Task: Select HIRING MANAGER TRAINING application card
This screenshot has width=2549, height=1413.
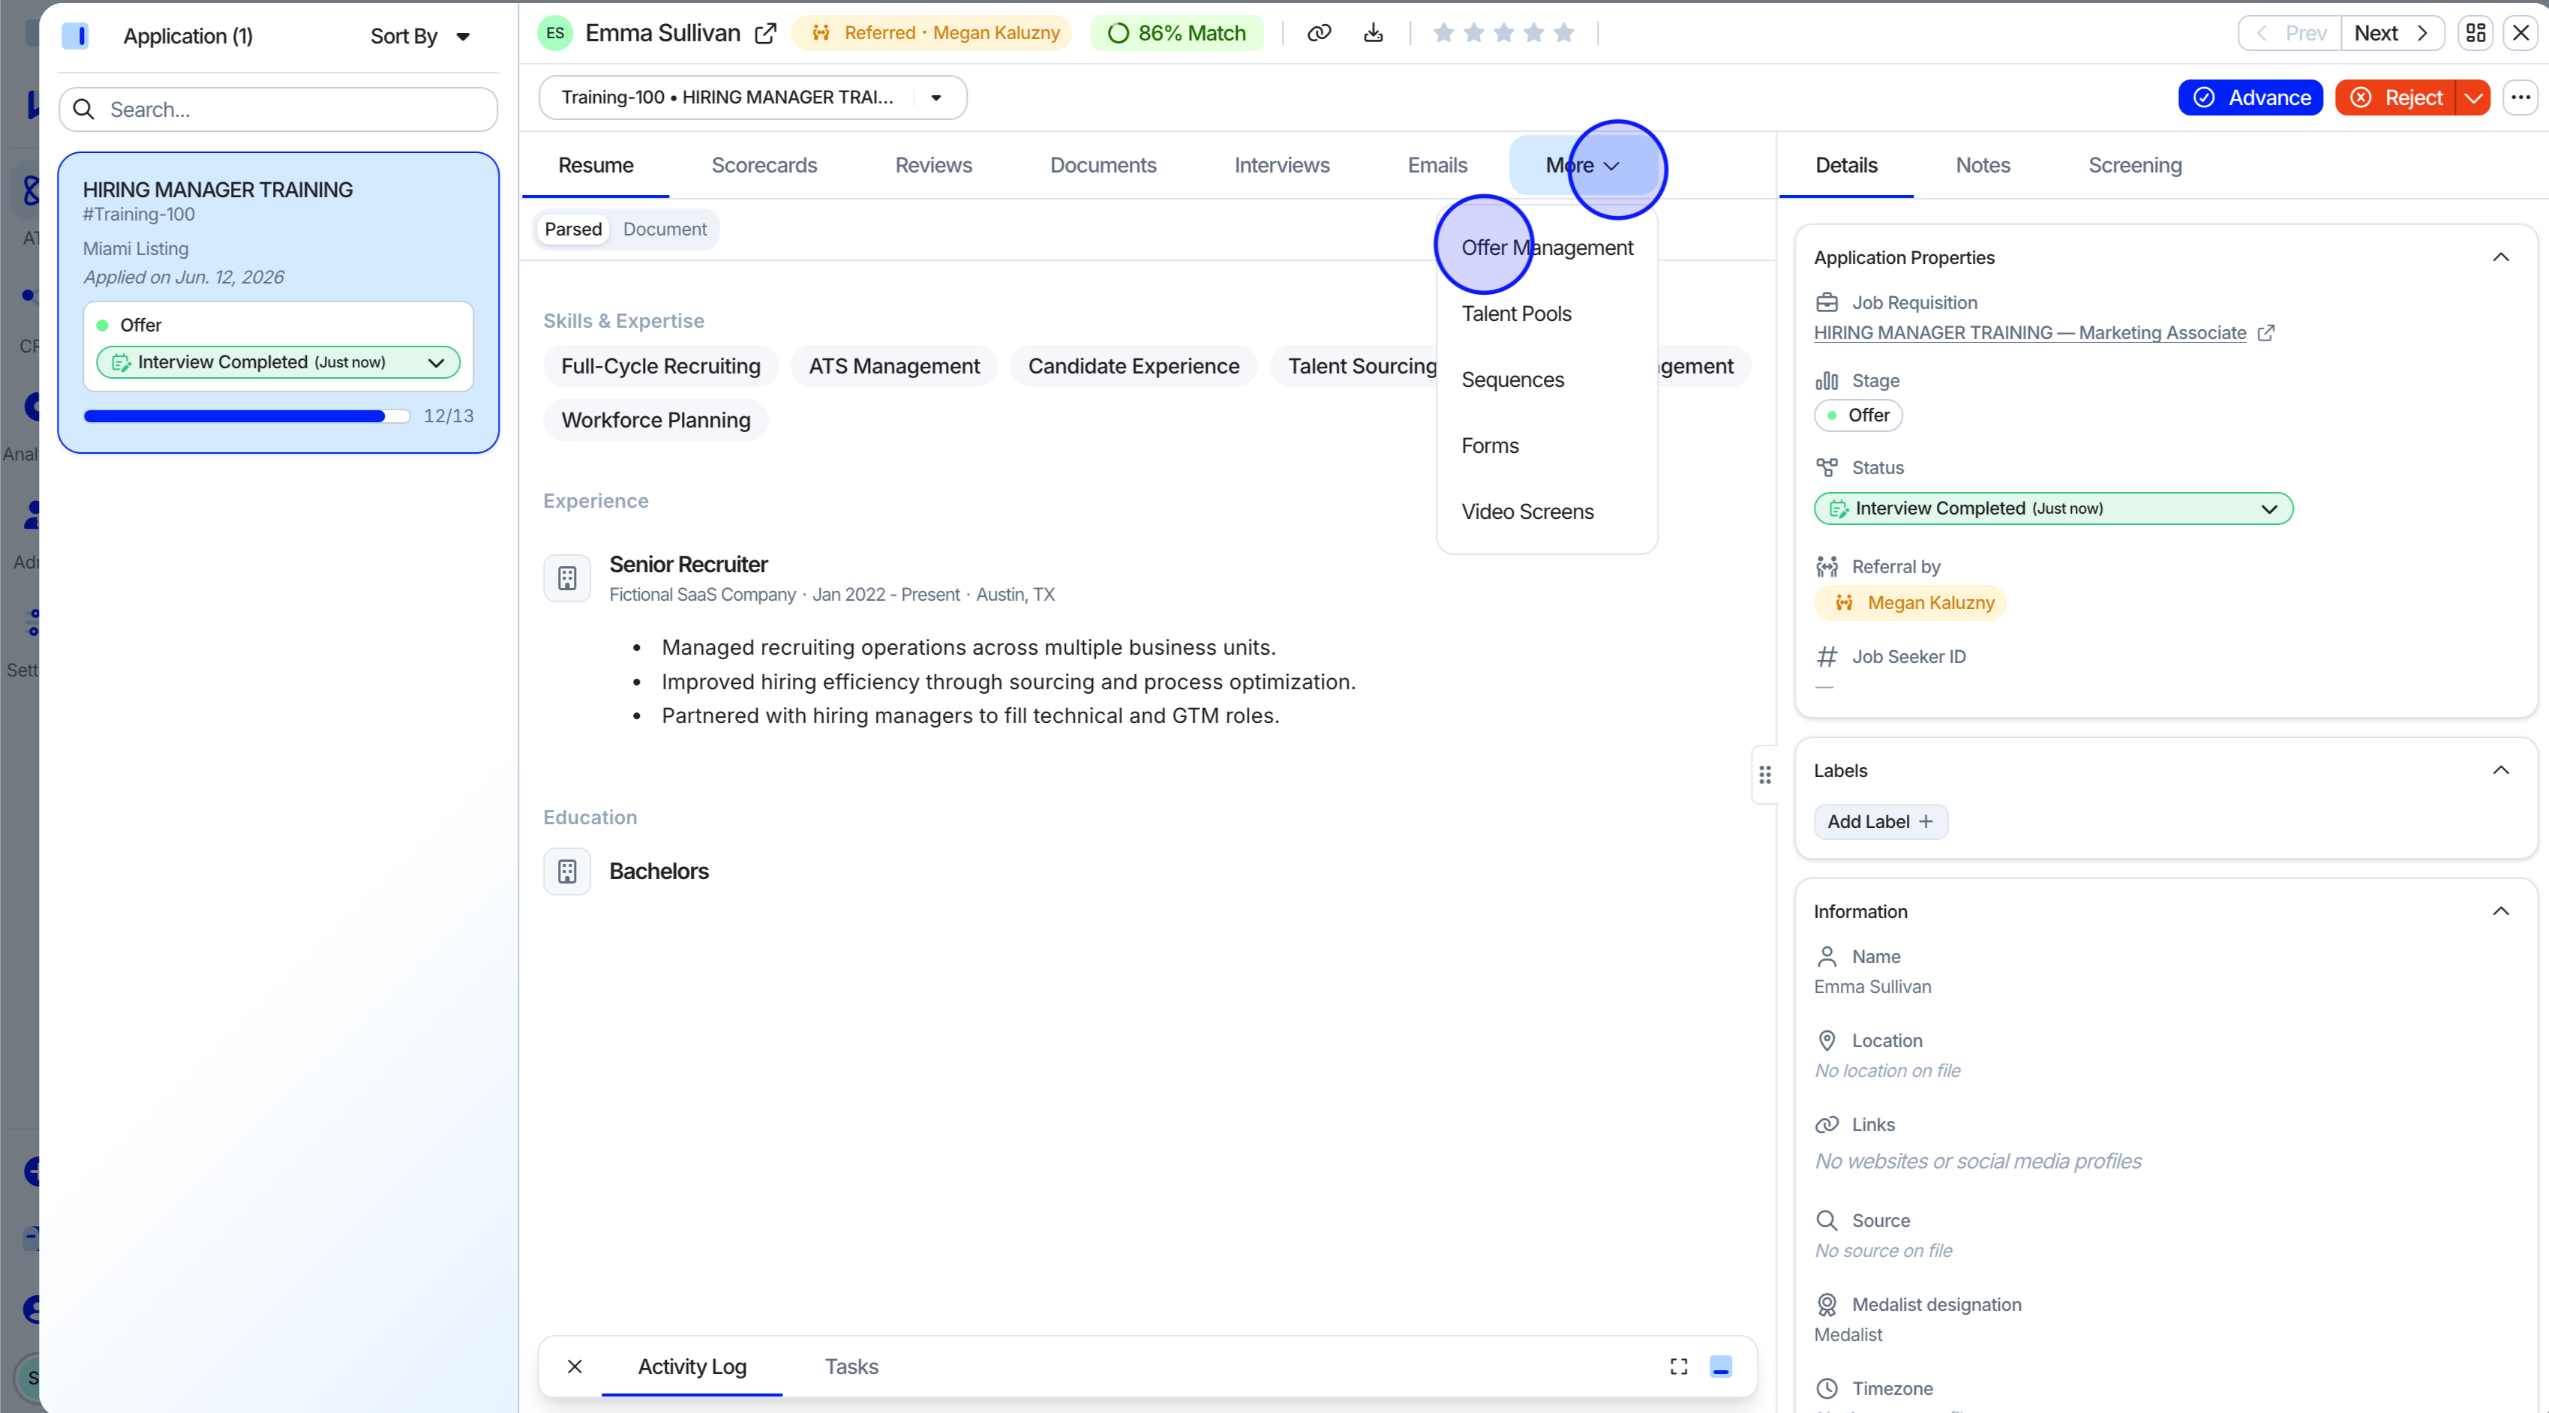Action: pos(278,302)
